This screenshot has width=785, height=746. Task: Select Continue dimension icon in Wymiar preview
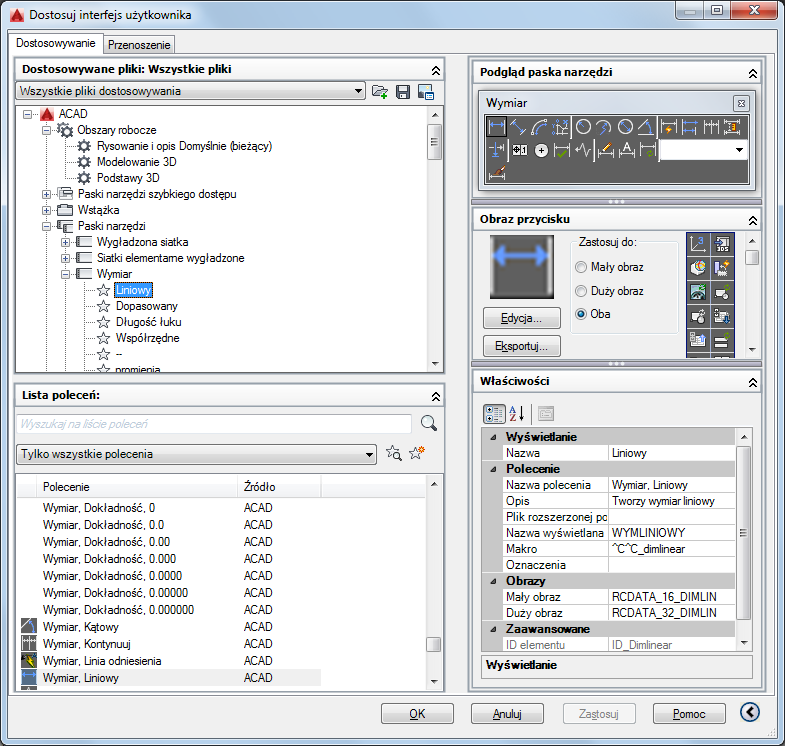pos(711,127)
